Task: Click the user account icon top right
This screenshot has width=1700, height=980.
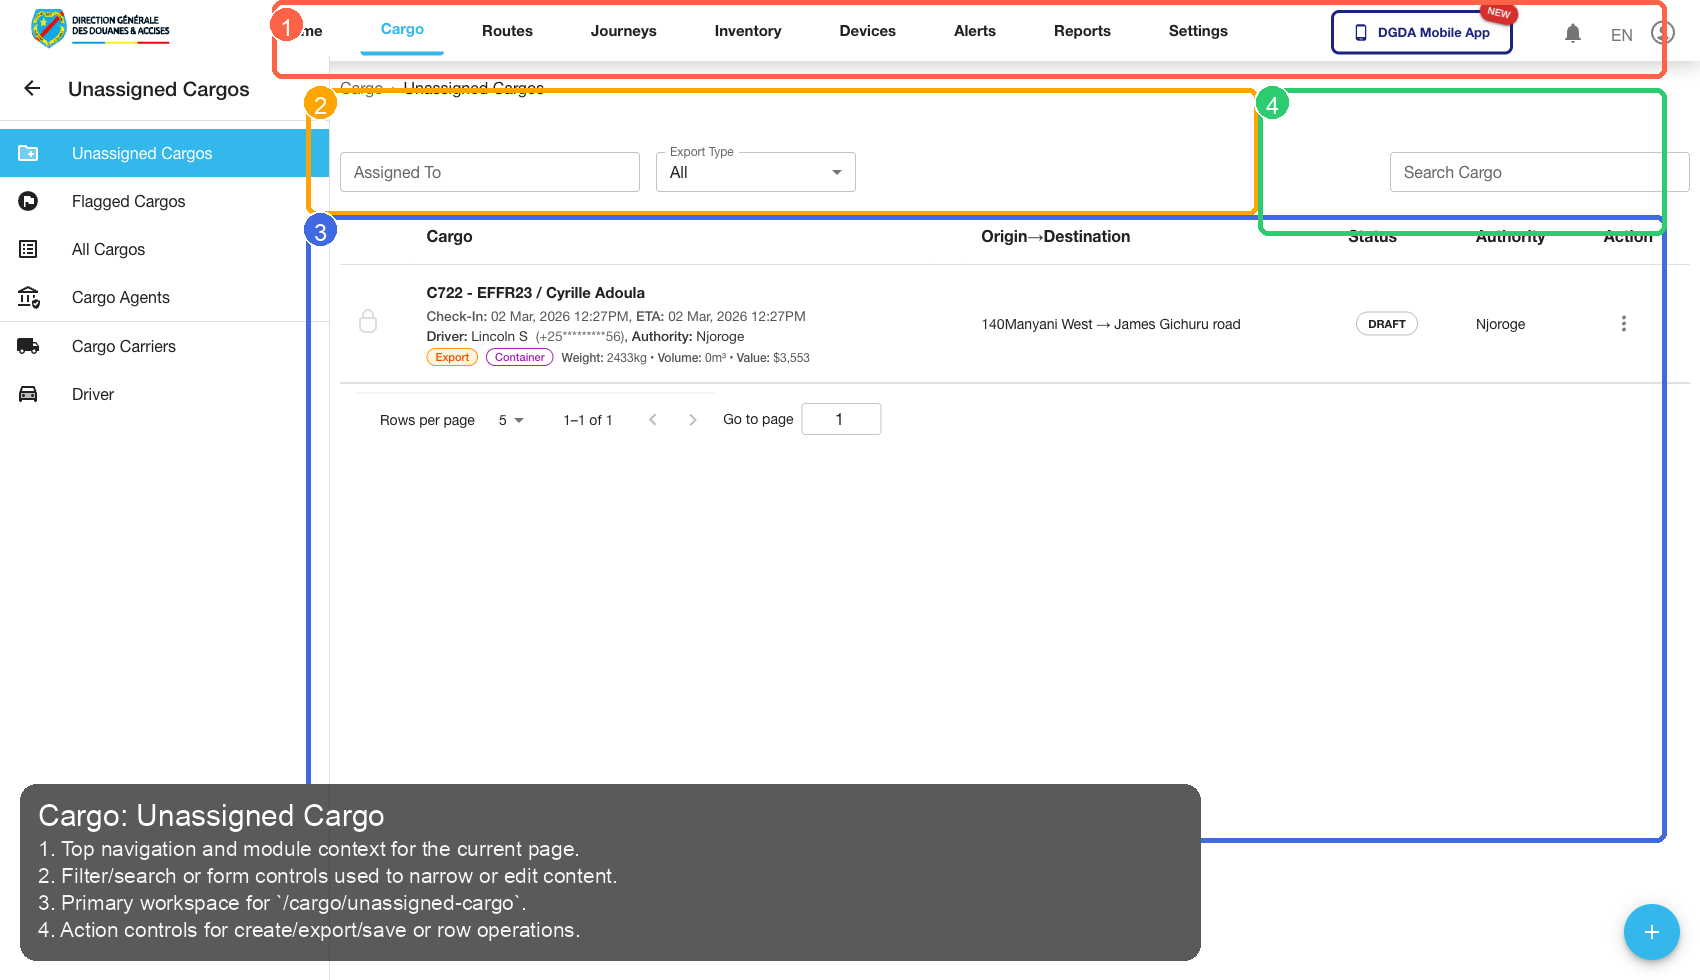Action: (x=1661, y=32)
